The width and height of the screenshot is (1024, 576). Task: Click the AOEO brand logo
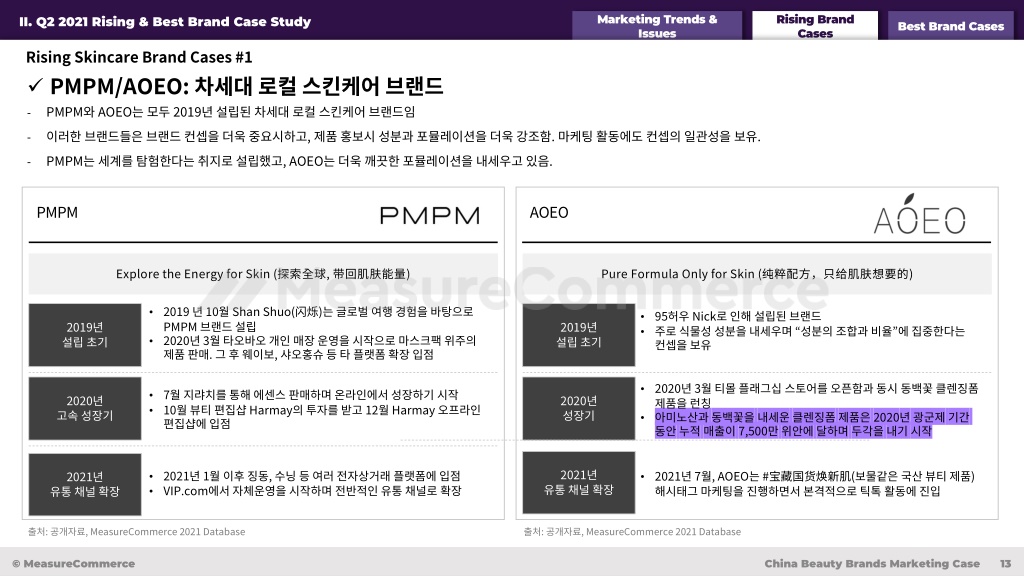point(920,214)
